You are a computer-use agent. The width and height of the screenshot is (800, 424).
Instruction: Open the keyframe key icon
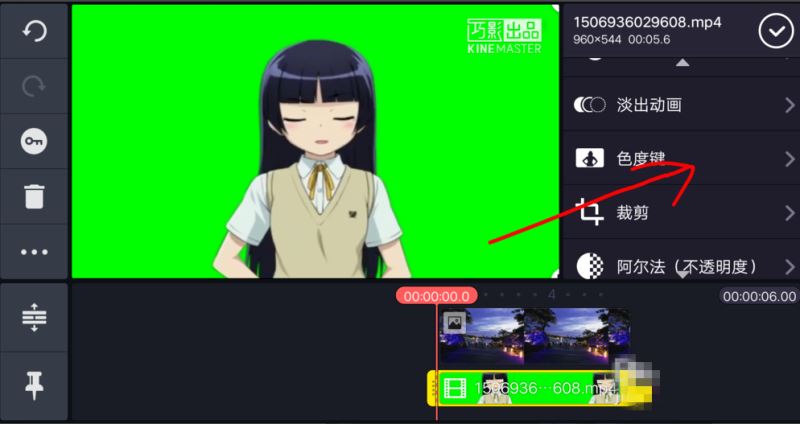(34, 141)
